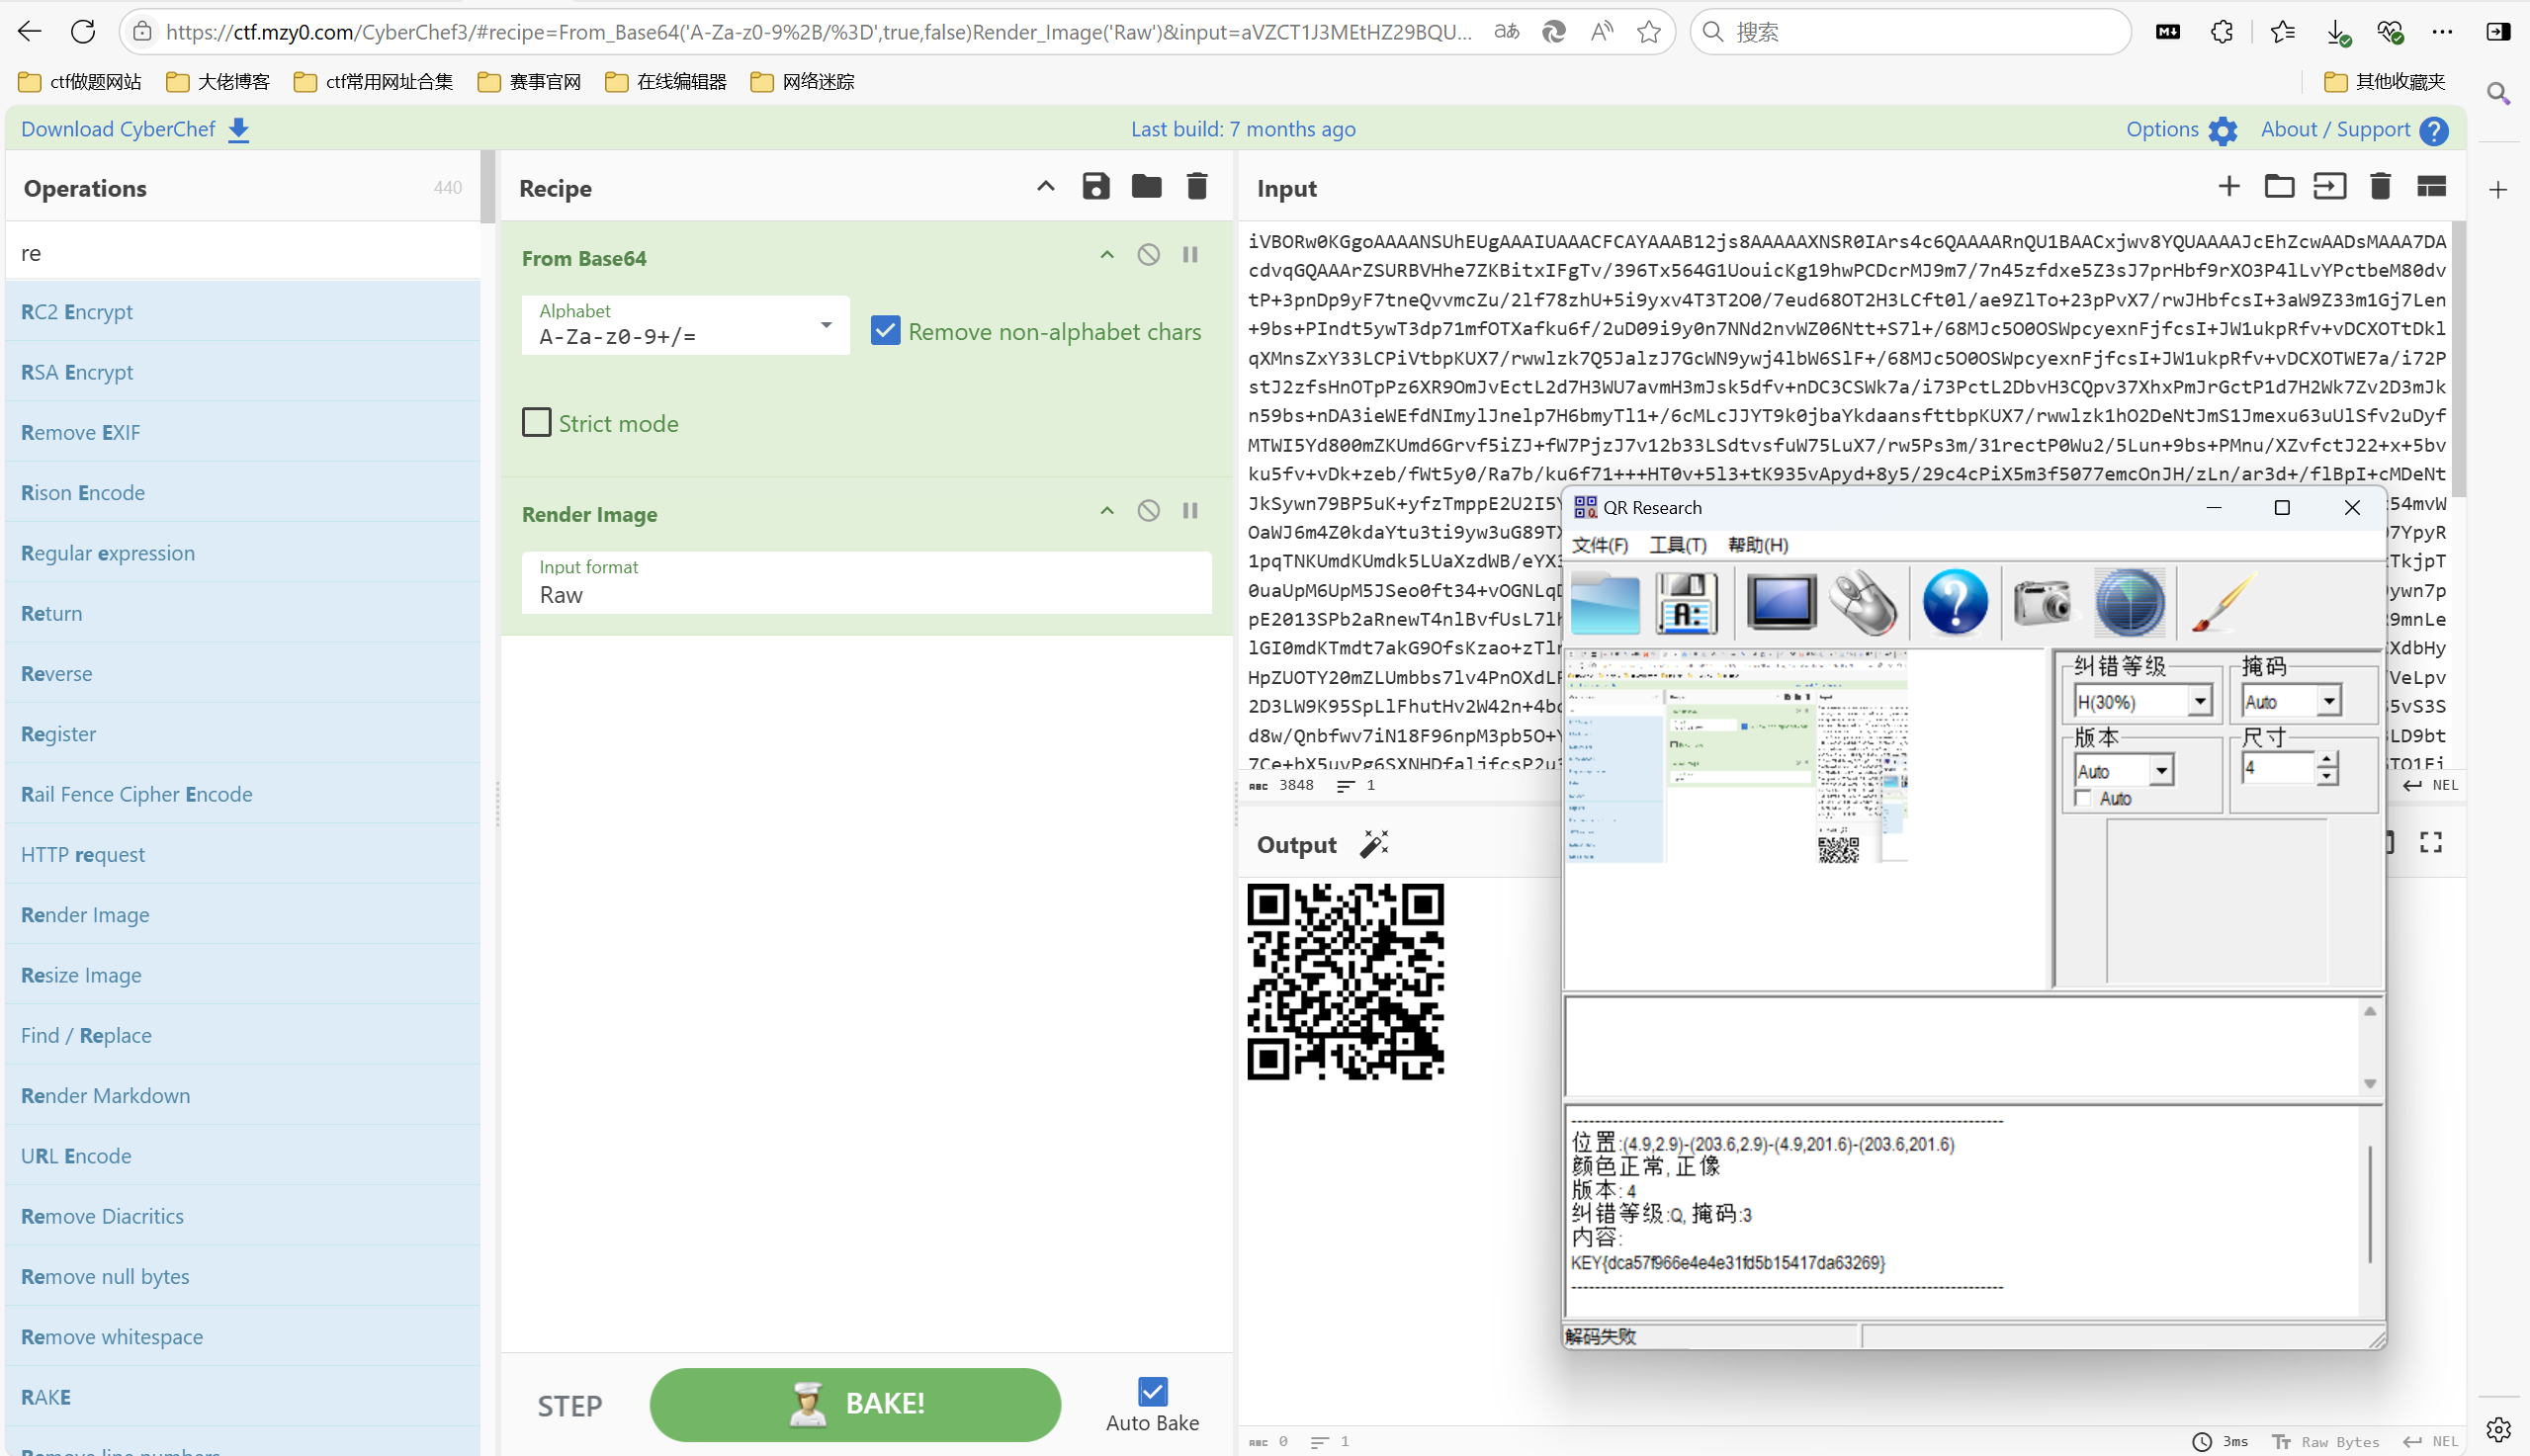
Task: Increase the 尺寸 stepper value
Action: click(x=2328, y=760)
